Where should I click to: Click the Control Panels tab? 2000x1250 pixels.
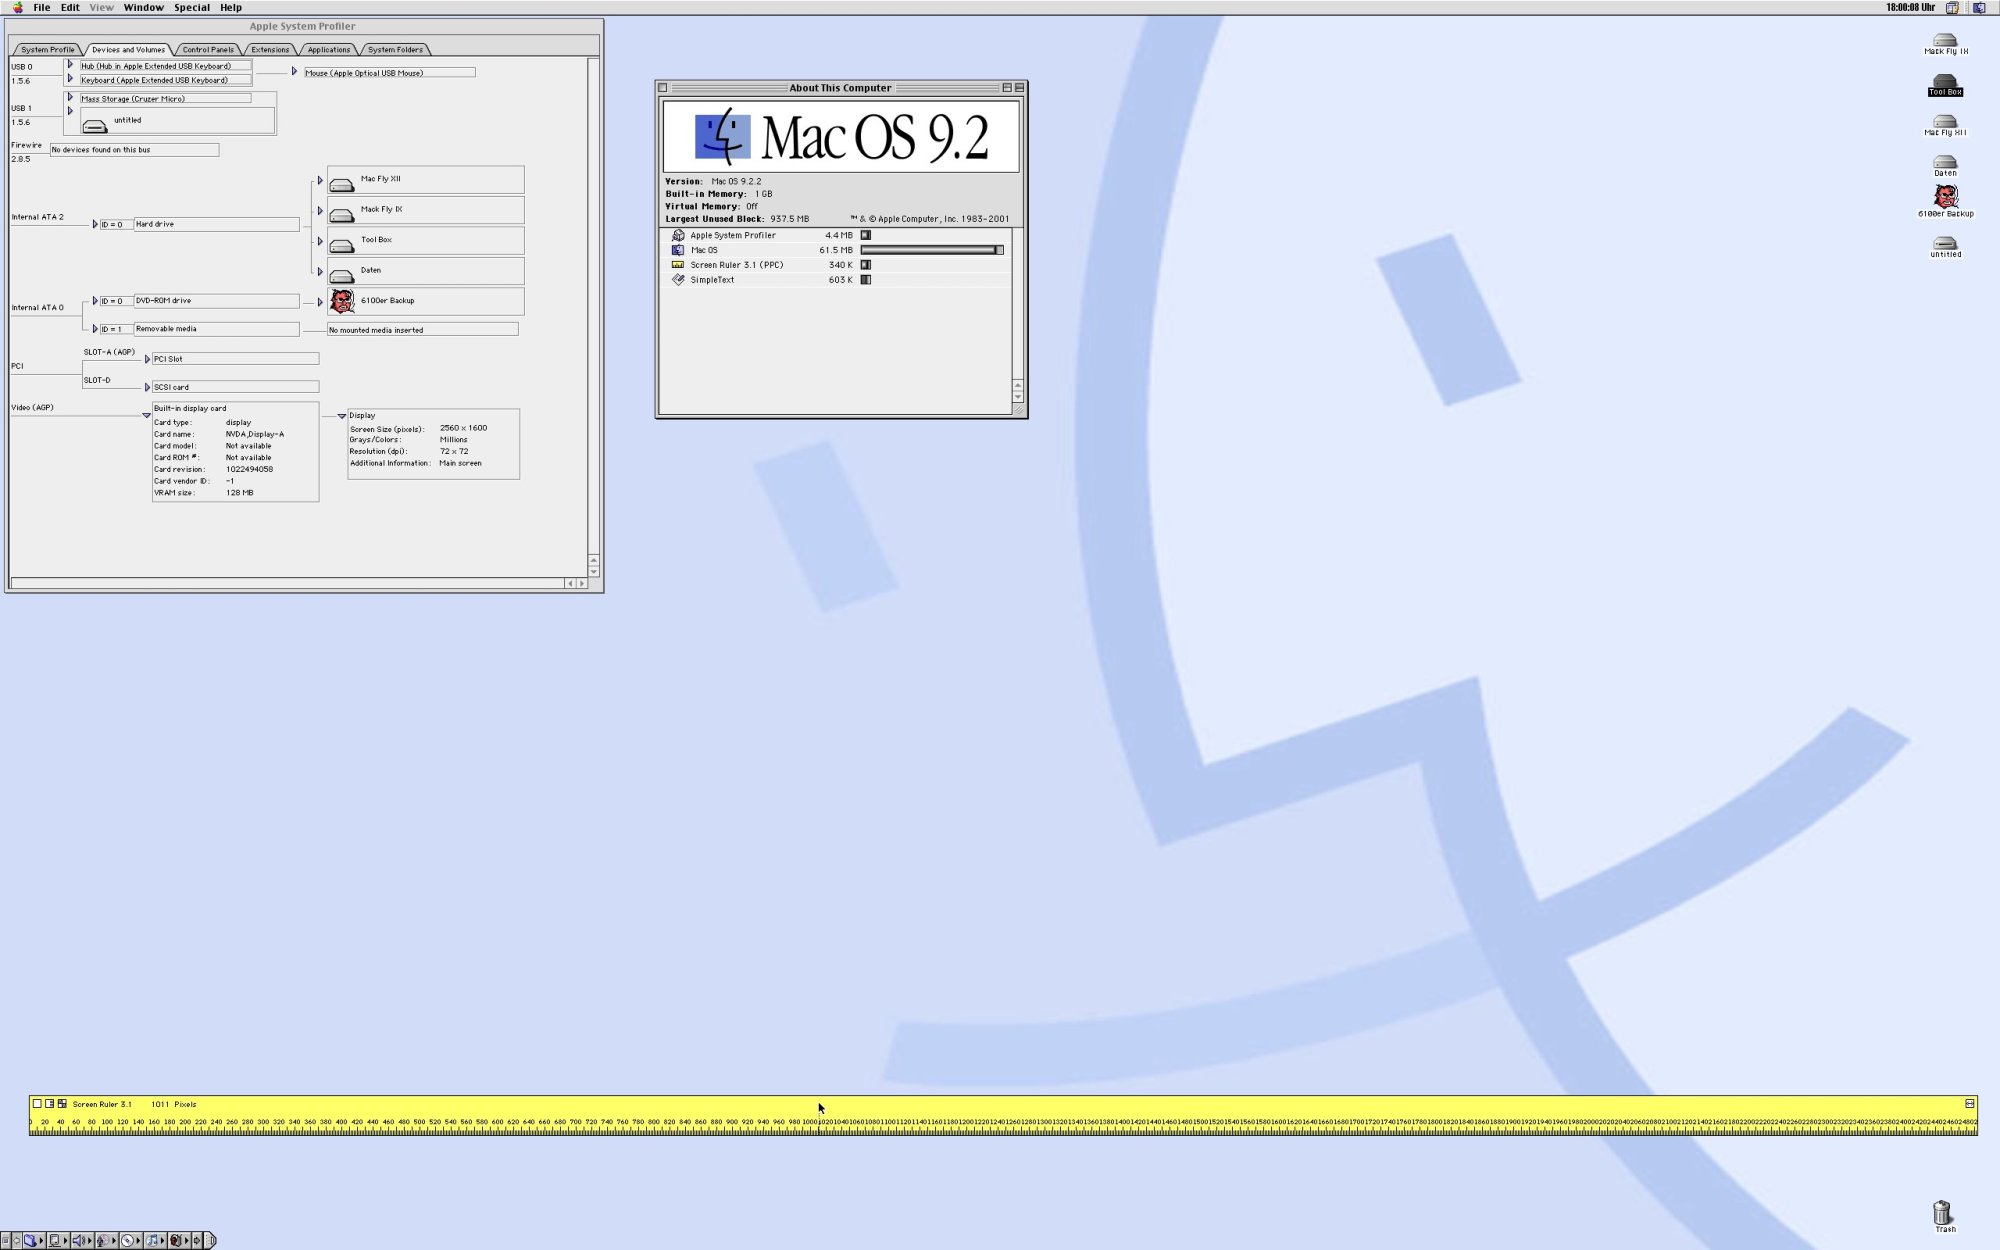pyautogui.click(x=207, y=49)
